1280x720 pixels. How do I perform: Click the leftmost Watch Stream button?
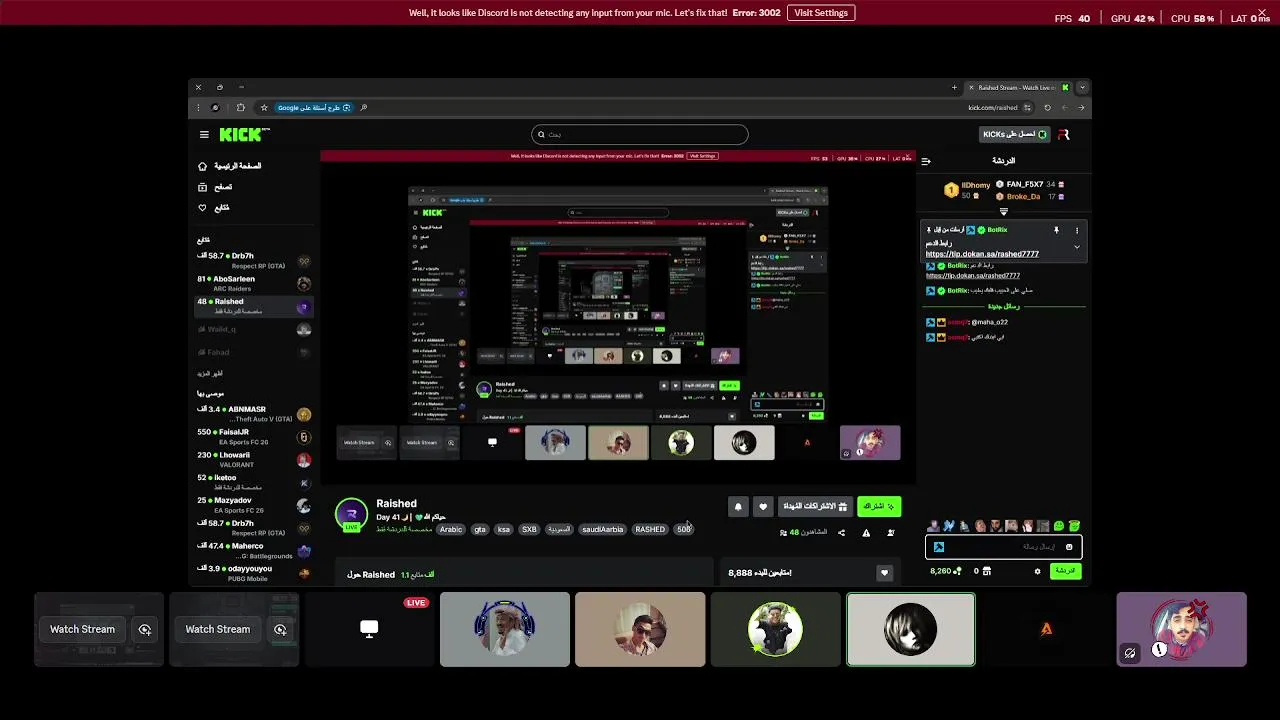(x=82, y=629)
